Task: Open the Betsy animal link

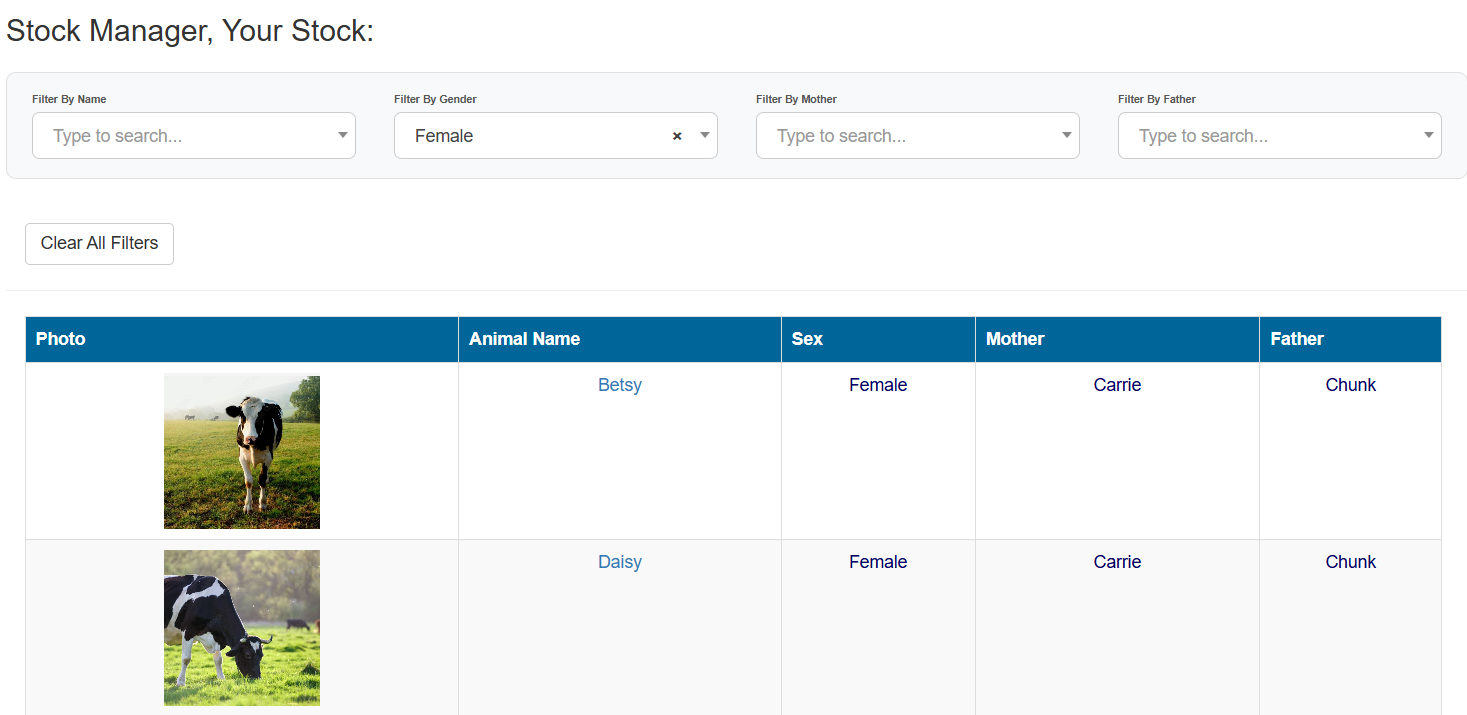Action: click(x=620, y=385)
